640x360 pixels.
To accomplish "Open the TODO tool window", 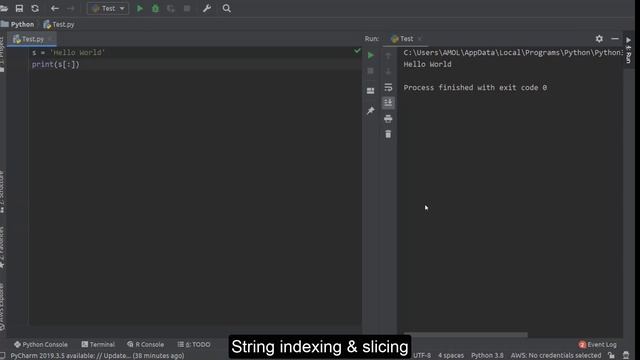I will click(194, 344).
